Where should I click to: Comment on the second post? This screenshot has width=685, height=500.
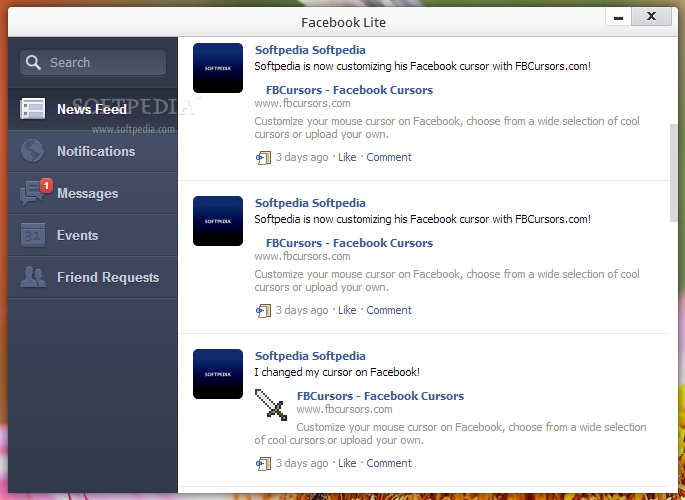tap(389, 310)
